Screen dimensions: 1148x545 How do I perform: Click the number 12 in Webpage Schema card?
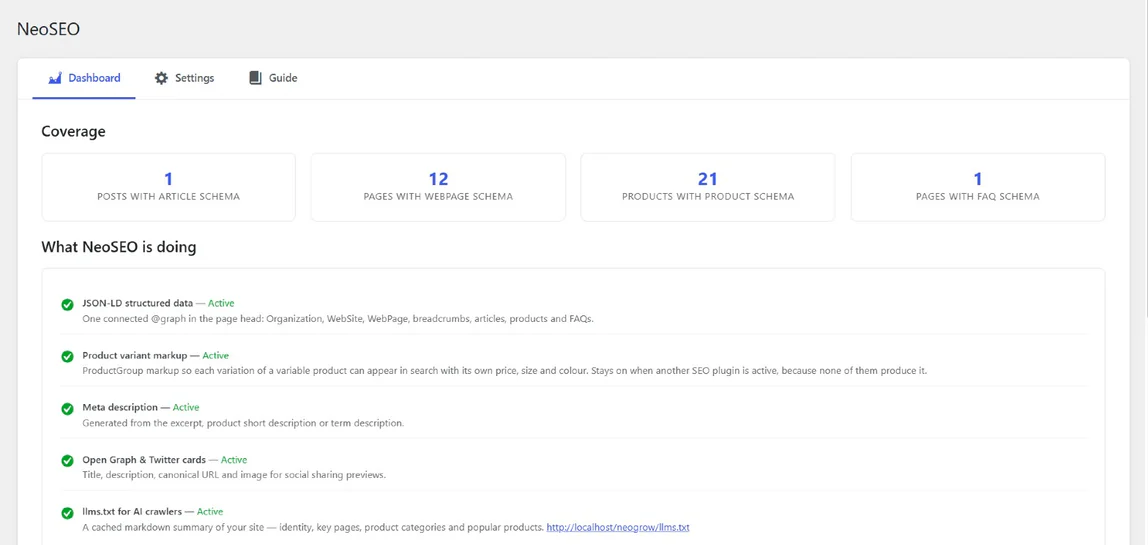tap(438, 179)
